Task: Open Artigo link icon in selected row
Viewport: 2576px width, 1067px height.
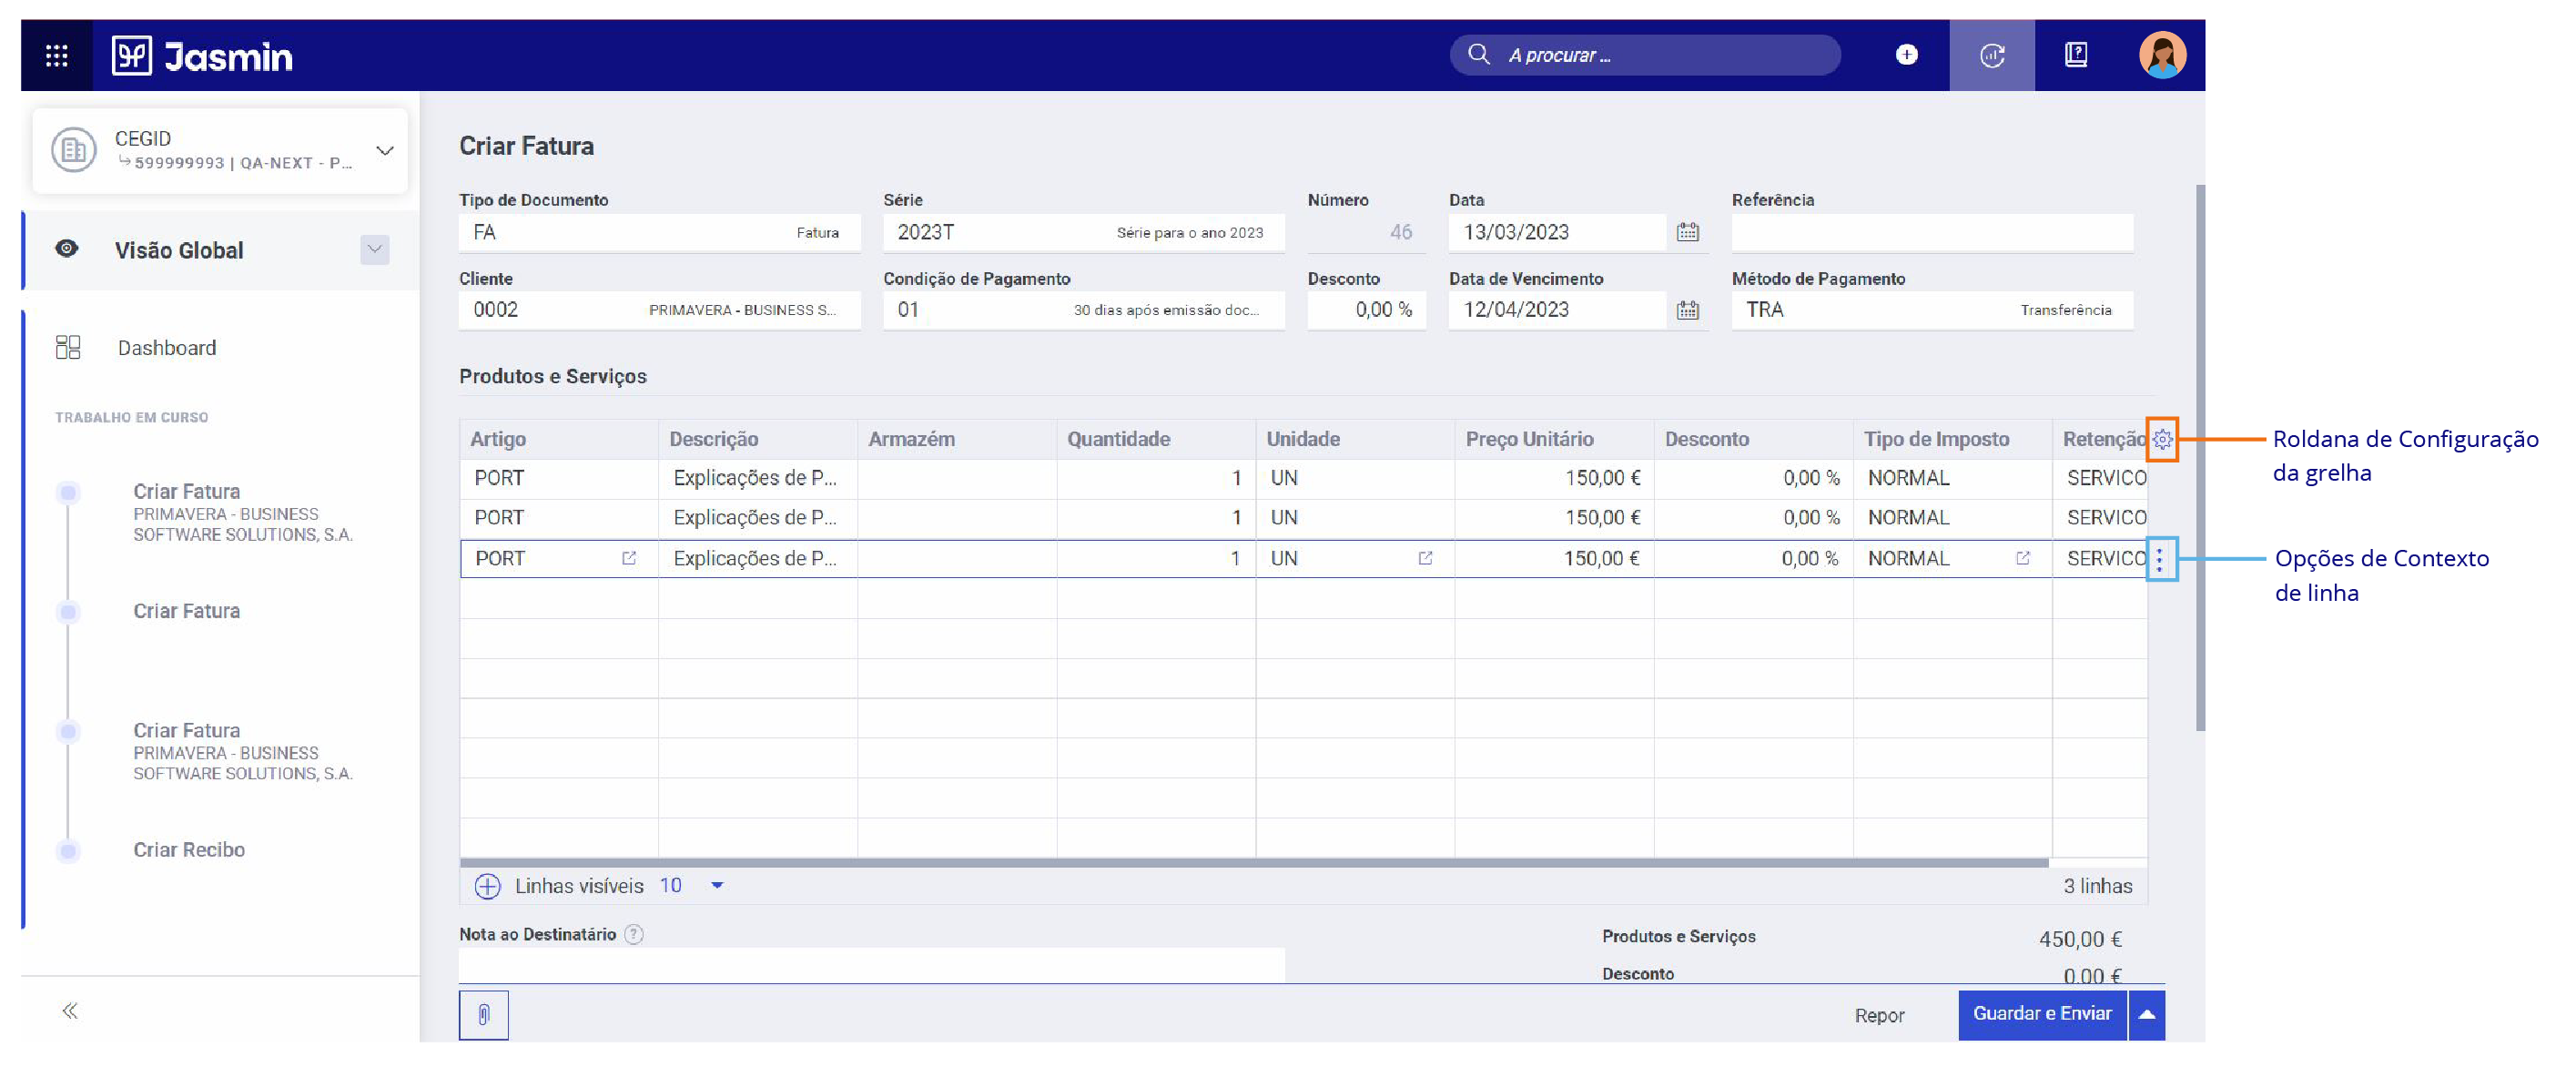Action: click(629, 558)
